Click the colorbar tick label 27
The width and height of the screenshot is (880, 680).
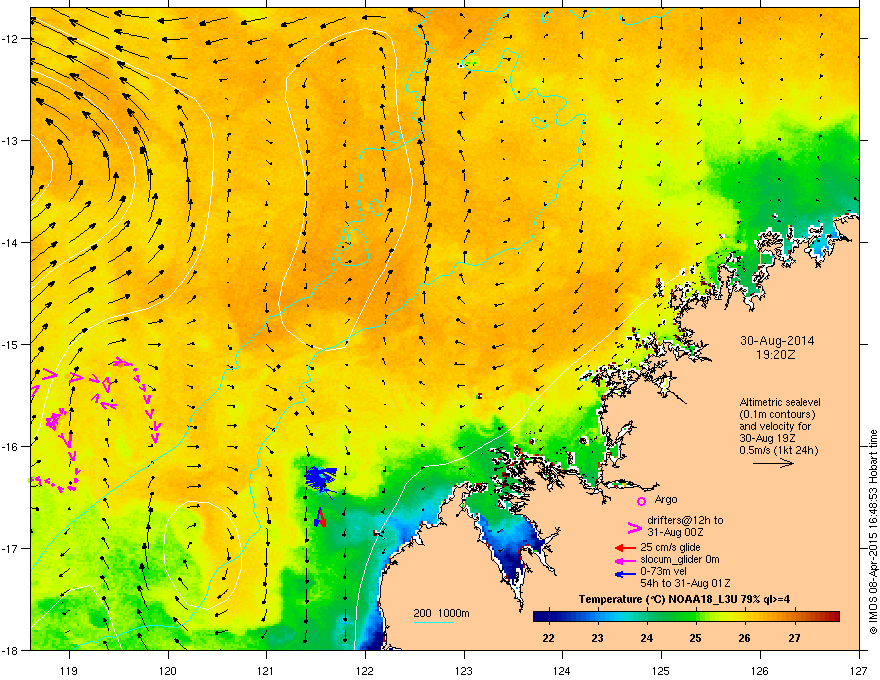[x=794, y=638]
